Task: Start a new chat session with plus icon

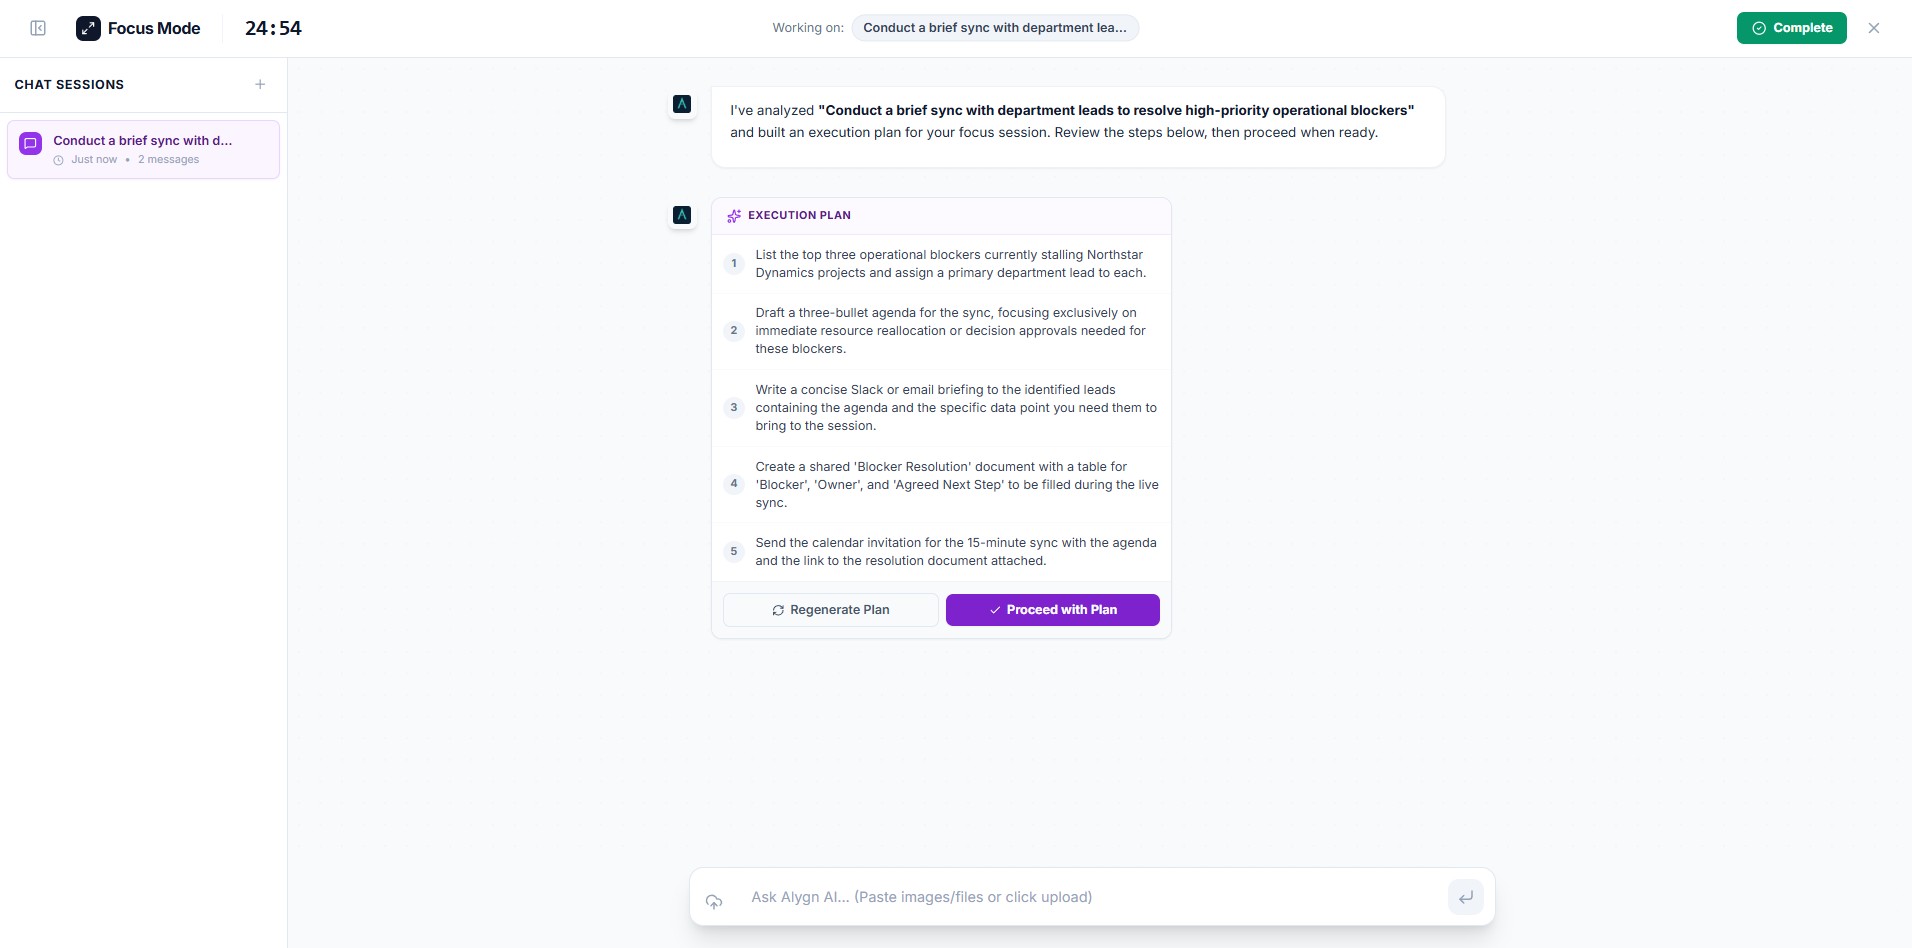Action: [260, 85]
